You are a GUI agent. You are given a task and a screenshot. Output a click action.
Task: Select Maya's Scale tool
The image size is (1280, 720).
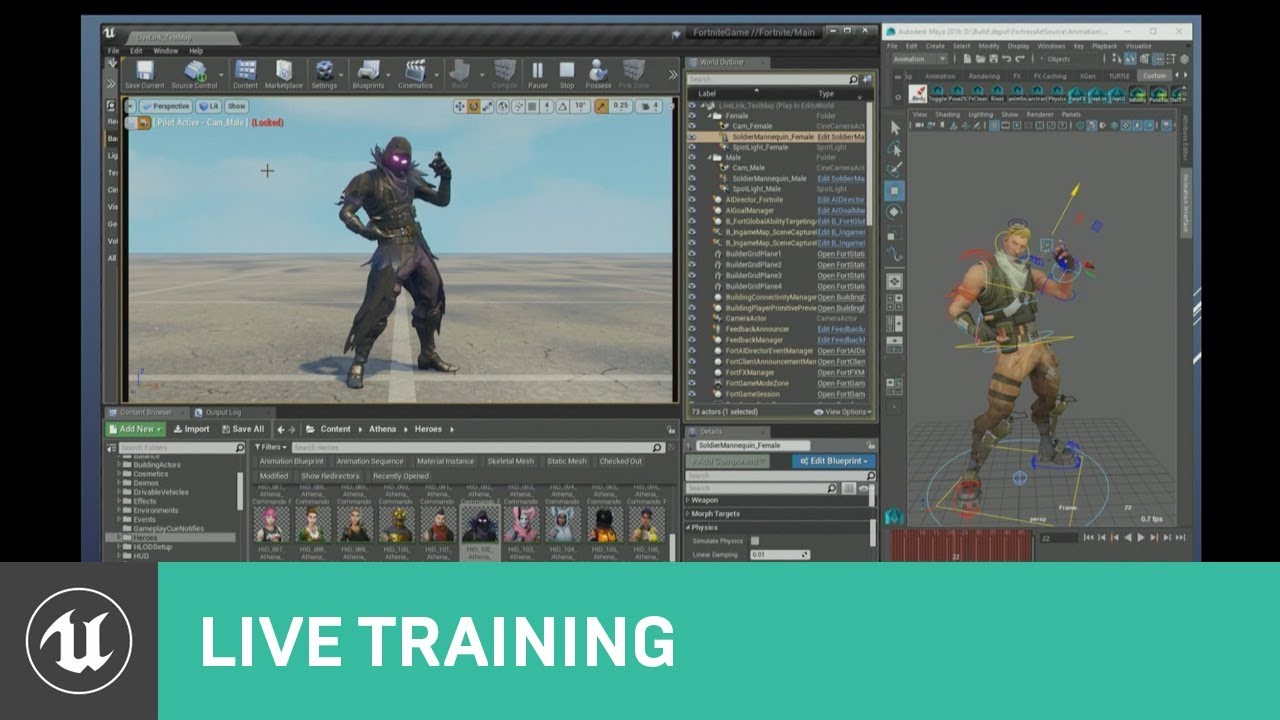click(895, 233)
